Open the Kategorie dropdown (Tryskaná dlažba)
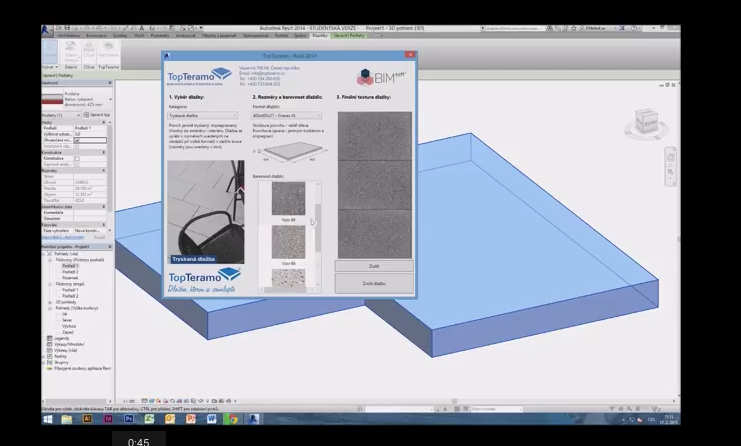The width and height of the screenshot is (741, 446). pyautogui.click(x=203, y=115)
